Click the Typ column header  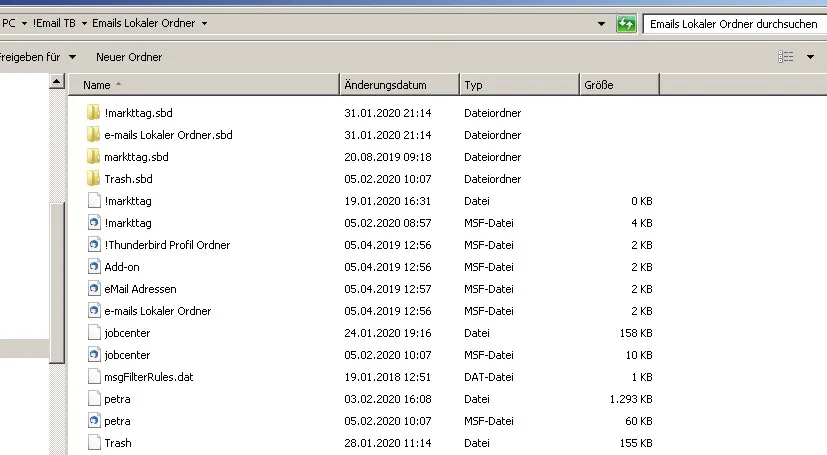tap(520, 85)
